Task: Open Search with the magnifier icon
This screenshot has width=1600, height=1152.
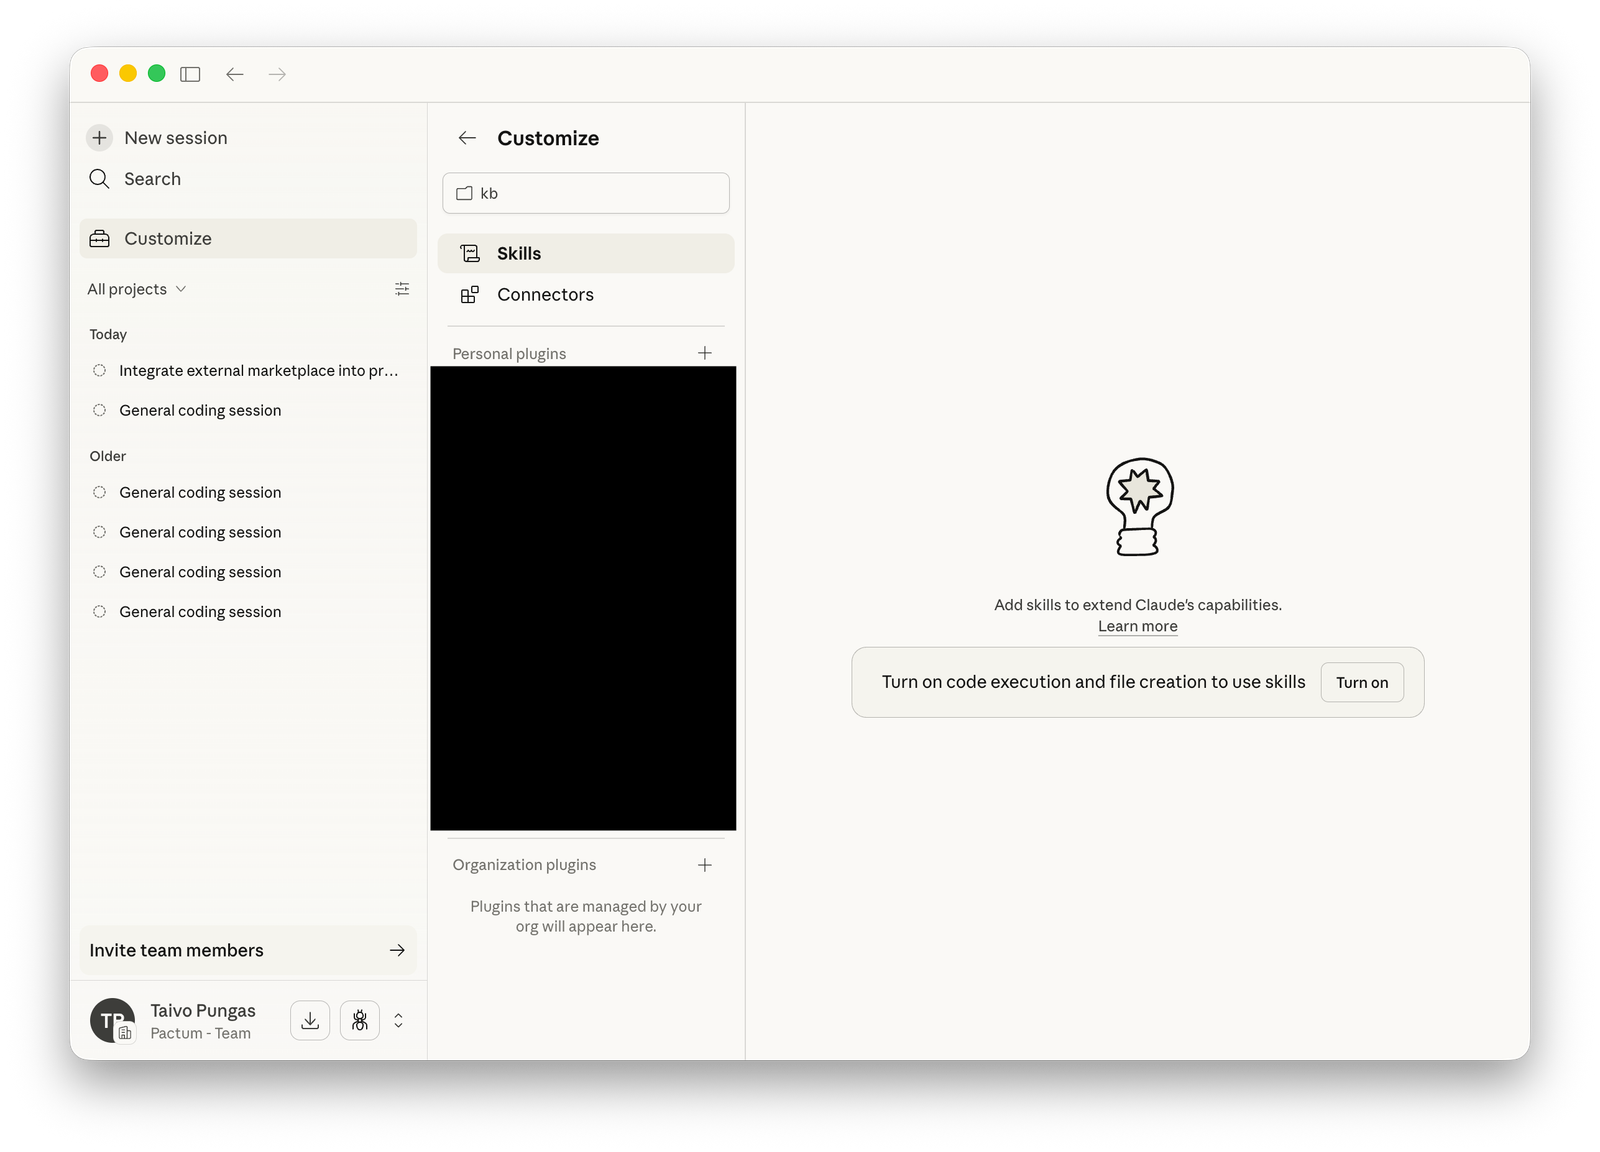Action: tap(99, 178)
